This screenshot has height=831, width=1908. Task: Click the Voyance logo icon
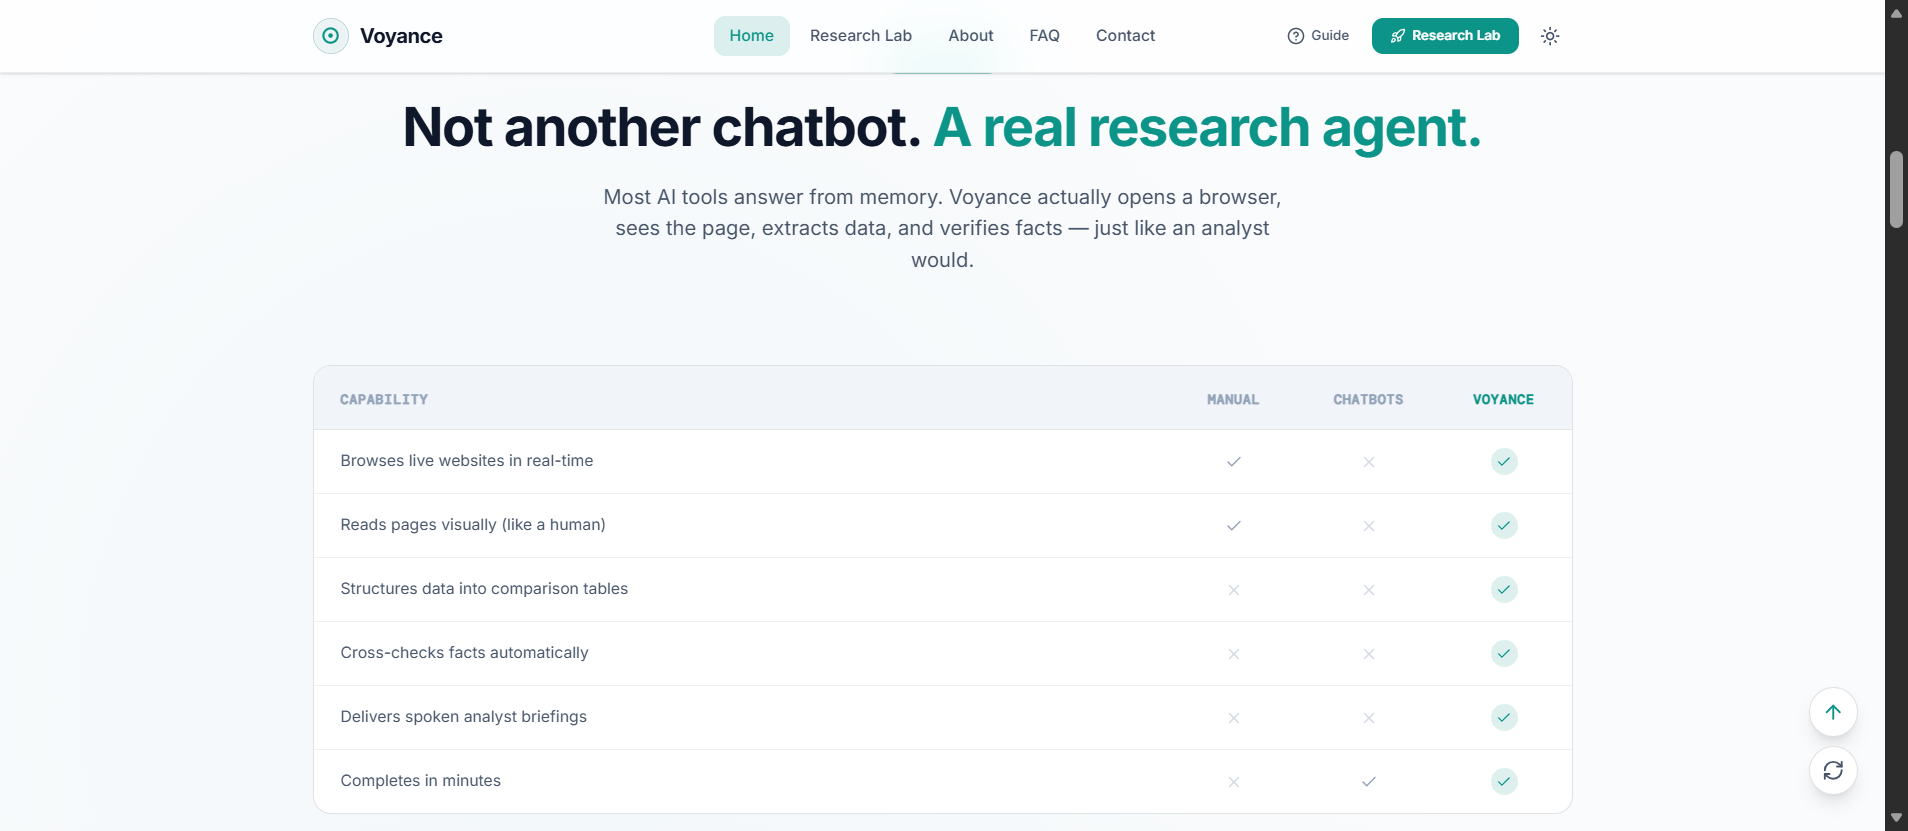(x=331, y=36)
